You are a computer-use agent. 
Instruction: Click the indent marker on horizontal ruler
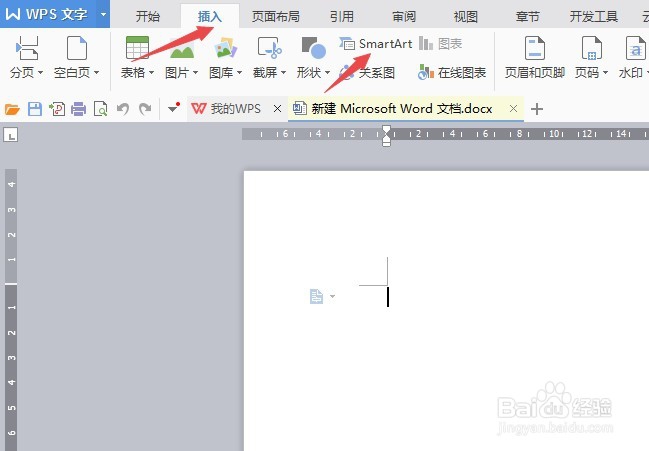(386, 136)
